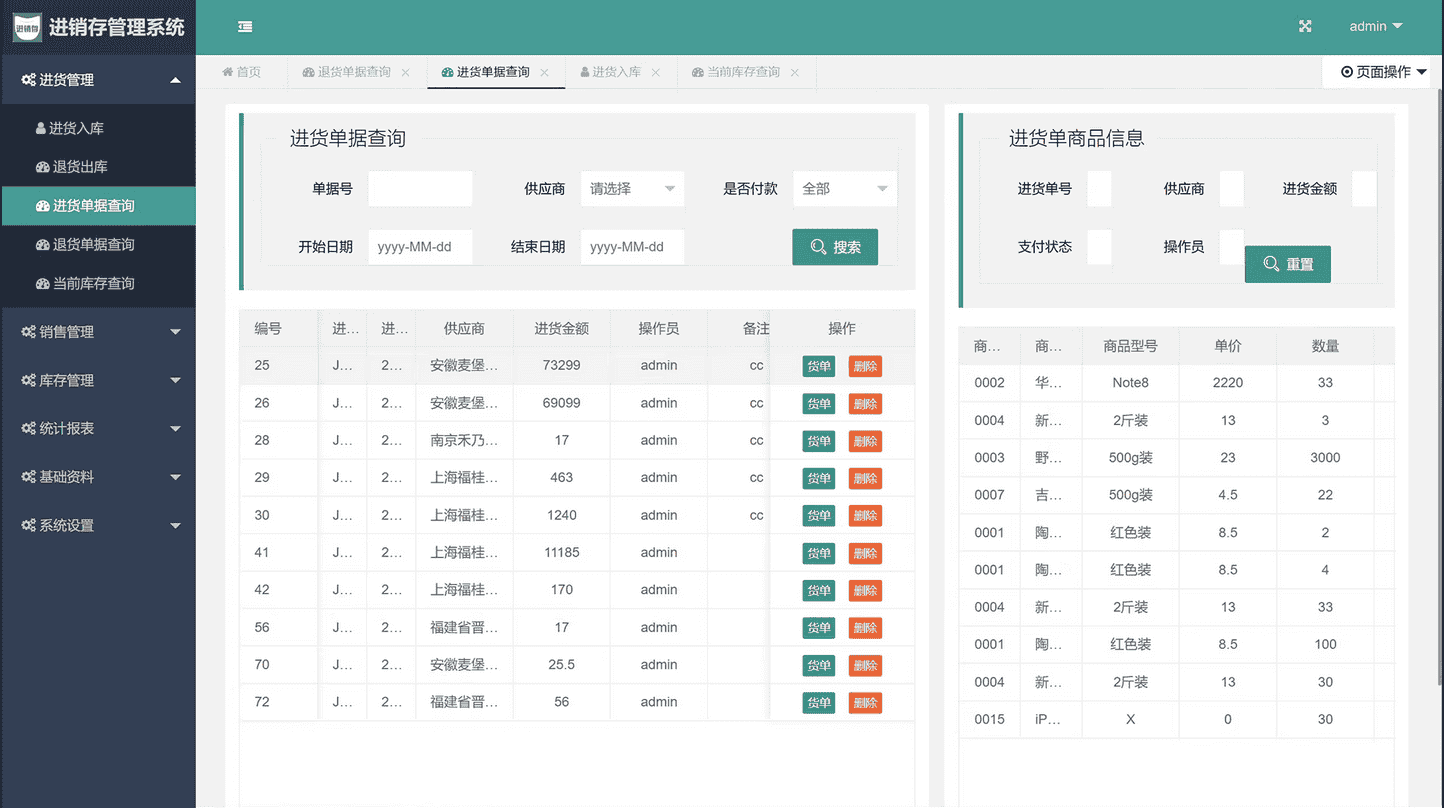The width and height of the screenshot is (1444, 808).
Task: Click the 重置 reset button
Action: pos(1287,264)
